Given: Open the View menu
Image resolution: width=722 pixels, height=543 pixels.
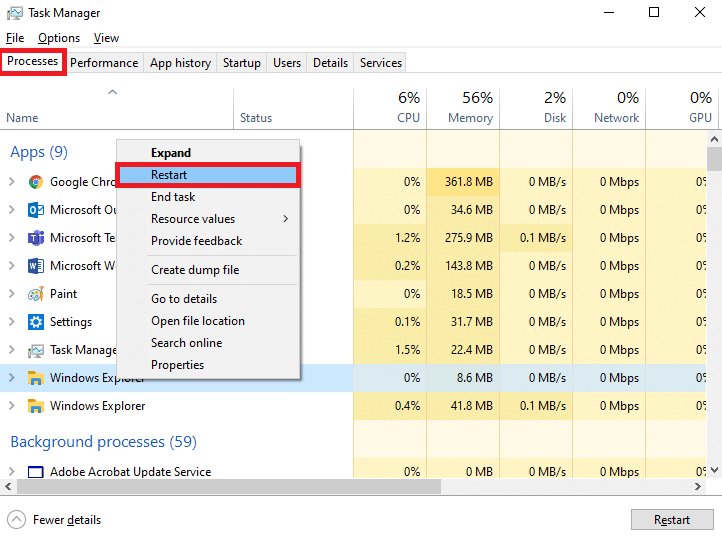Looking at the screenshot, I should (106, 38).
